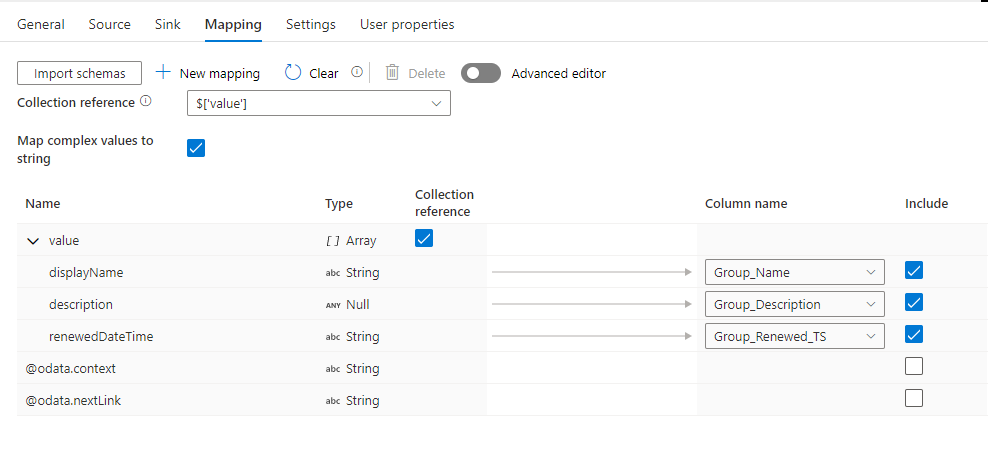The height and width of the screenshot is (456, 988).
Task: Click the Clear refresh icon
Action: pyautogui.click(x=293, y=73)
